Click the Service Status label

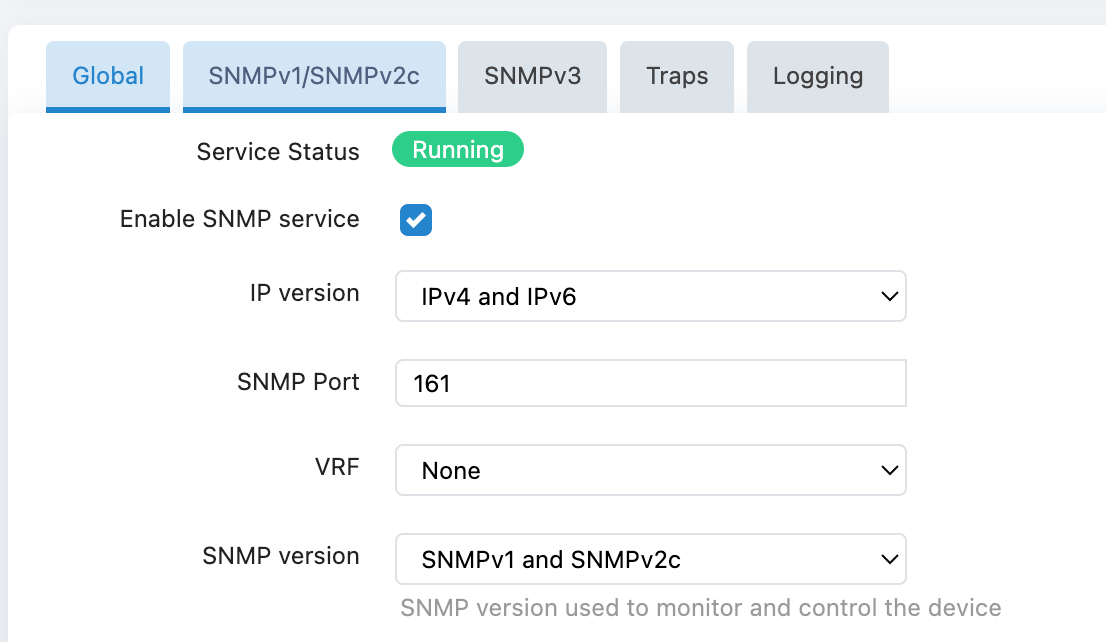278,152
